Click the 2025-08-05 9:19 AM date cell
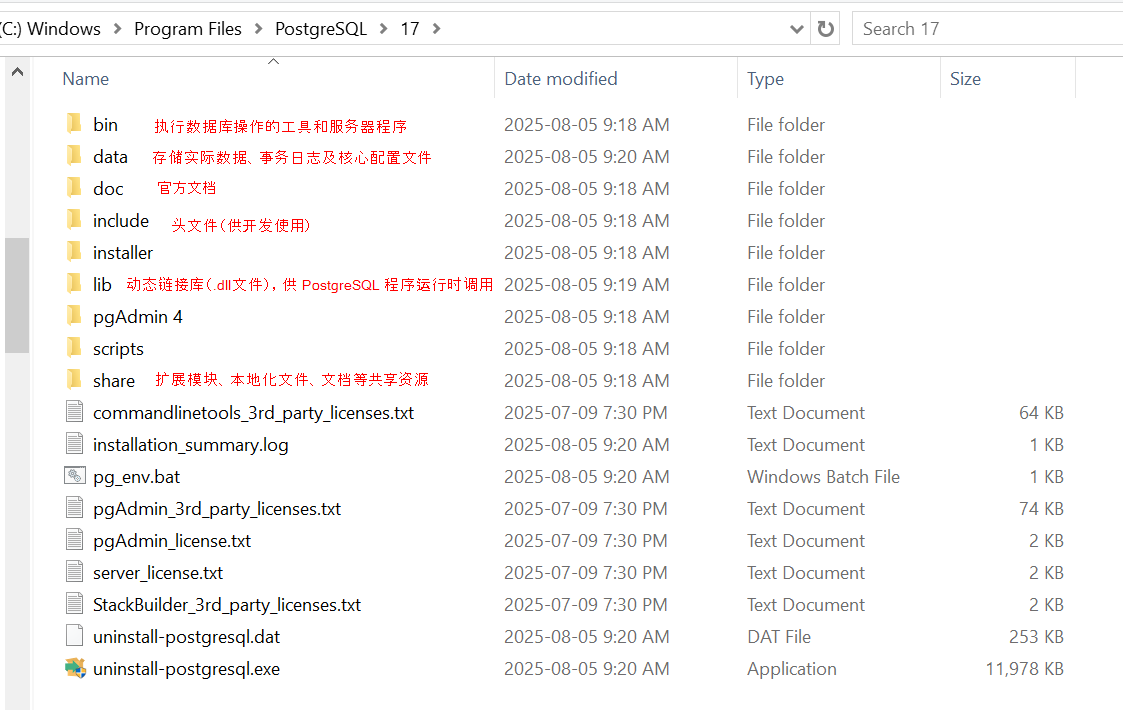Screen dimensions: 1123x710 [x=587, y=284]
